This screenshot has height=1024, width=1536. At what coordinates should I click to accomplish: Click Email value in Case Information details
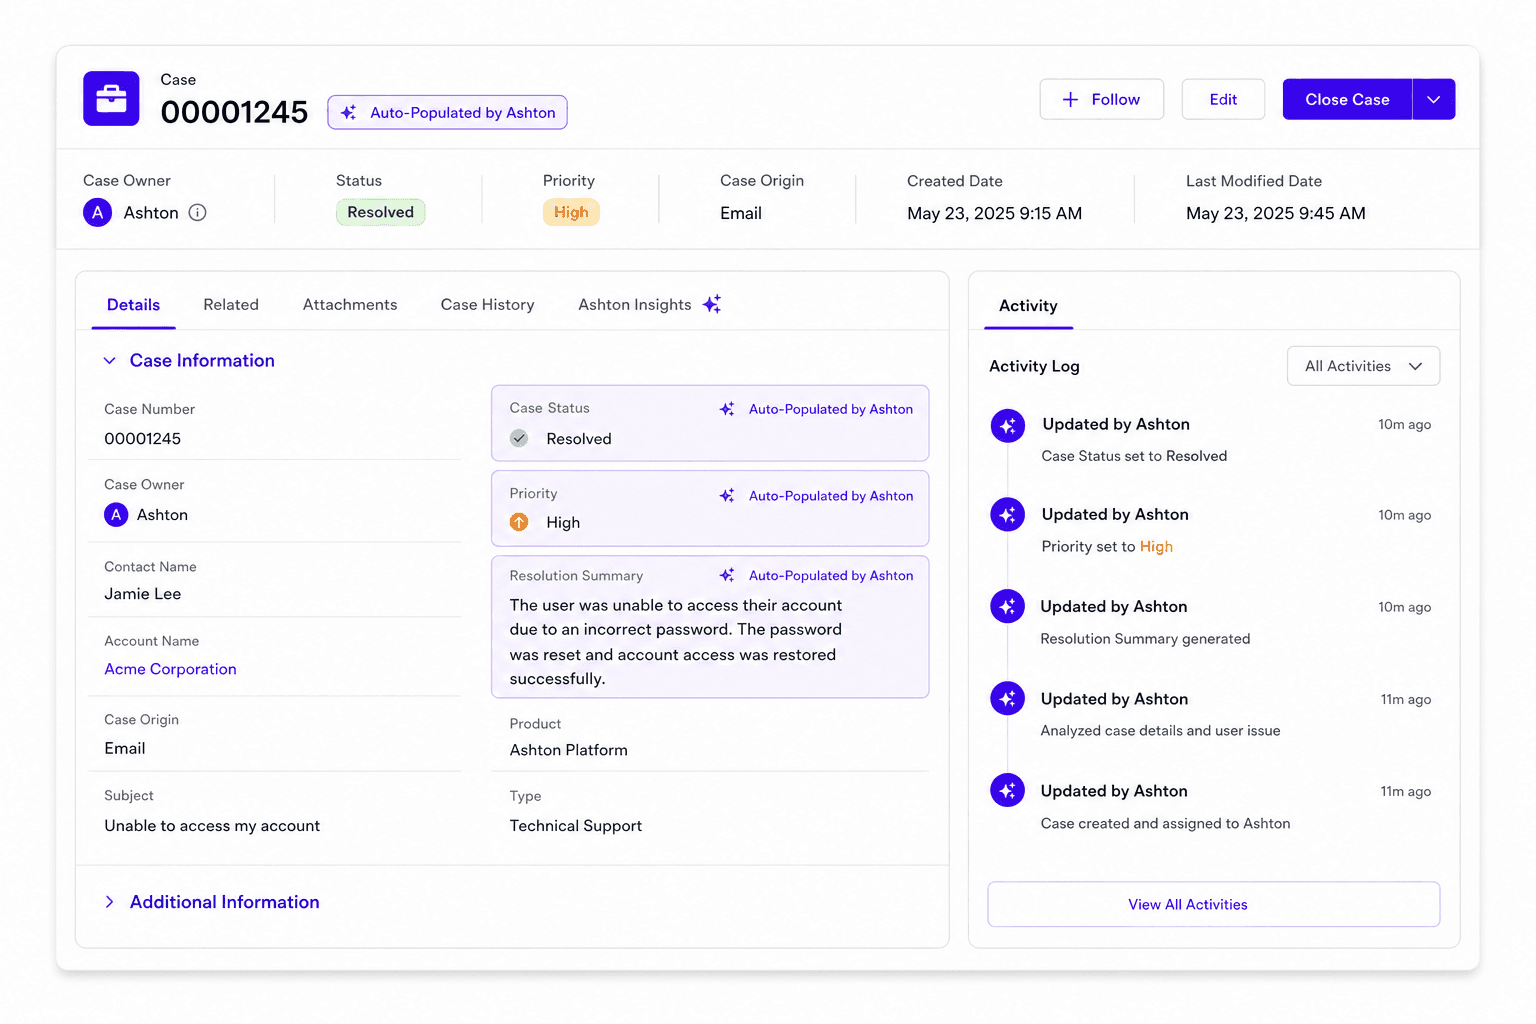[125, 748]
